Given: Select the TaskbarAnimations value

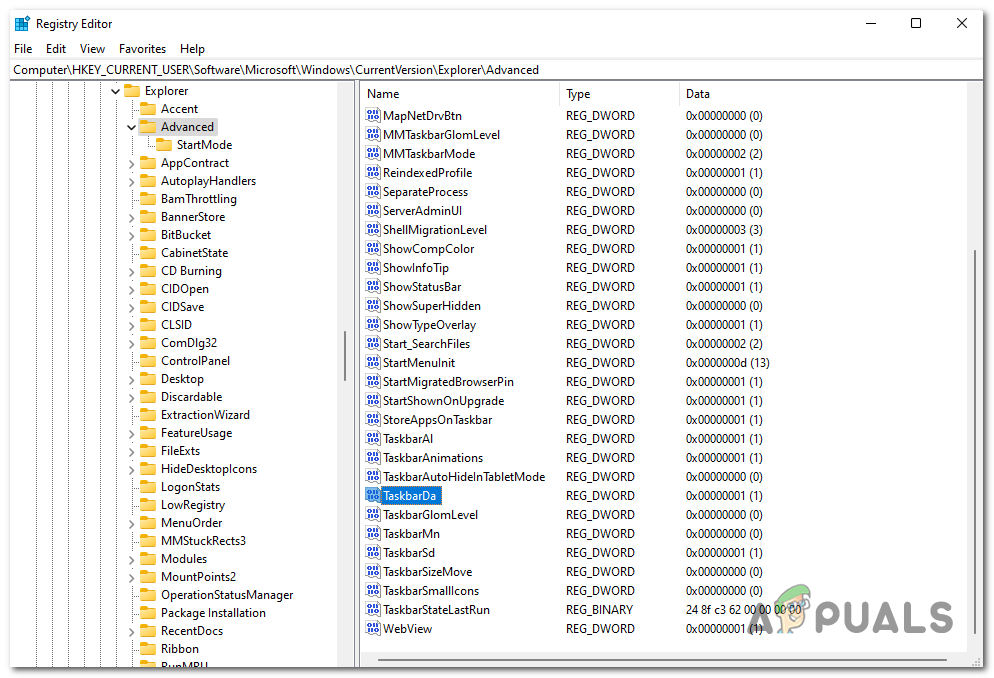Looking at the screenshot, I should click(433, 457).
